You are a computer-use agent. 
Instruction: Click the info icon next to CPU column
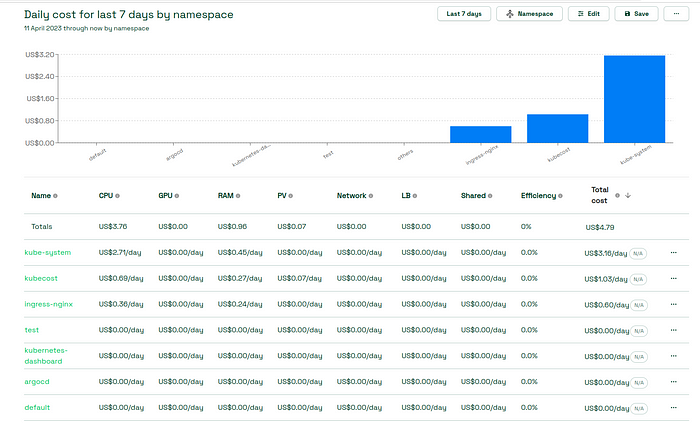(117, 196)
